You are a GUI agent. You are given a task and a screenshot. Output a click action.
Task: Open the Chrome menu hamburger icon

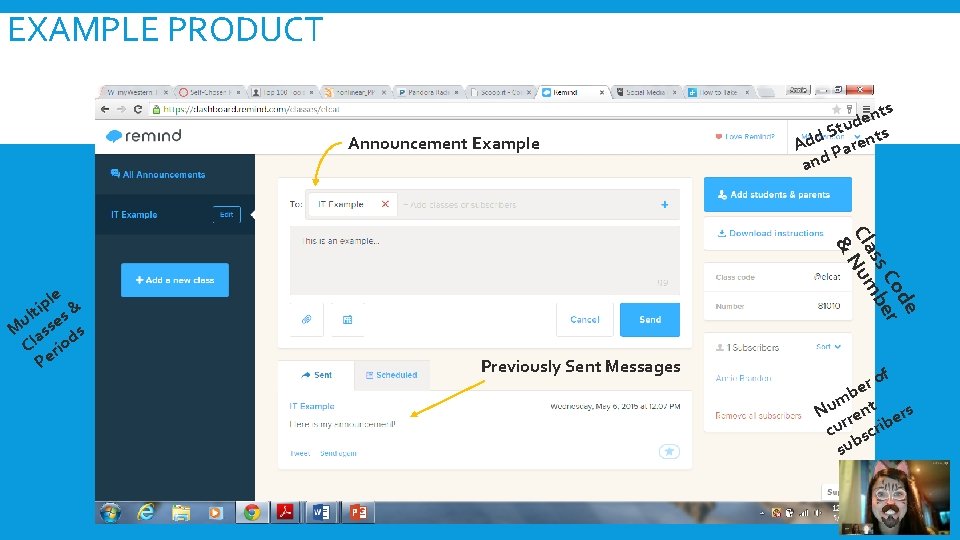[866, 109]
